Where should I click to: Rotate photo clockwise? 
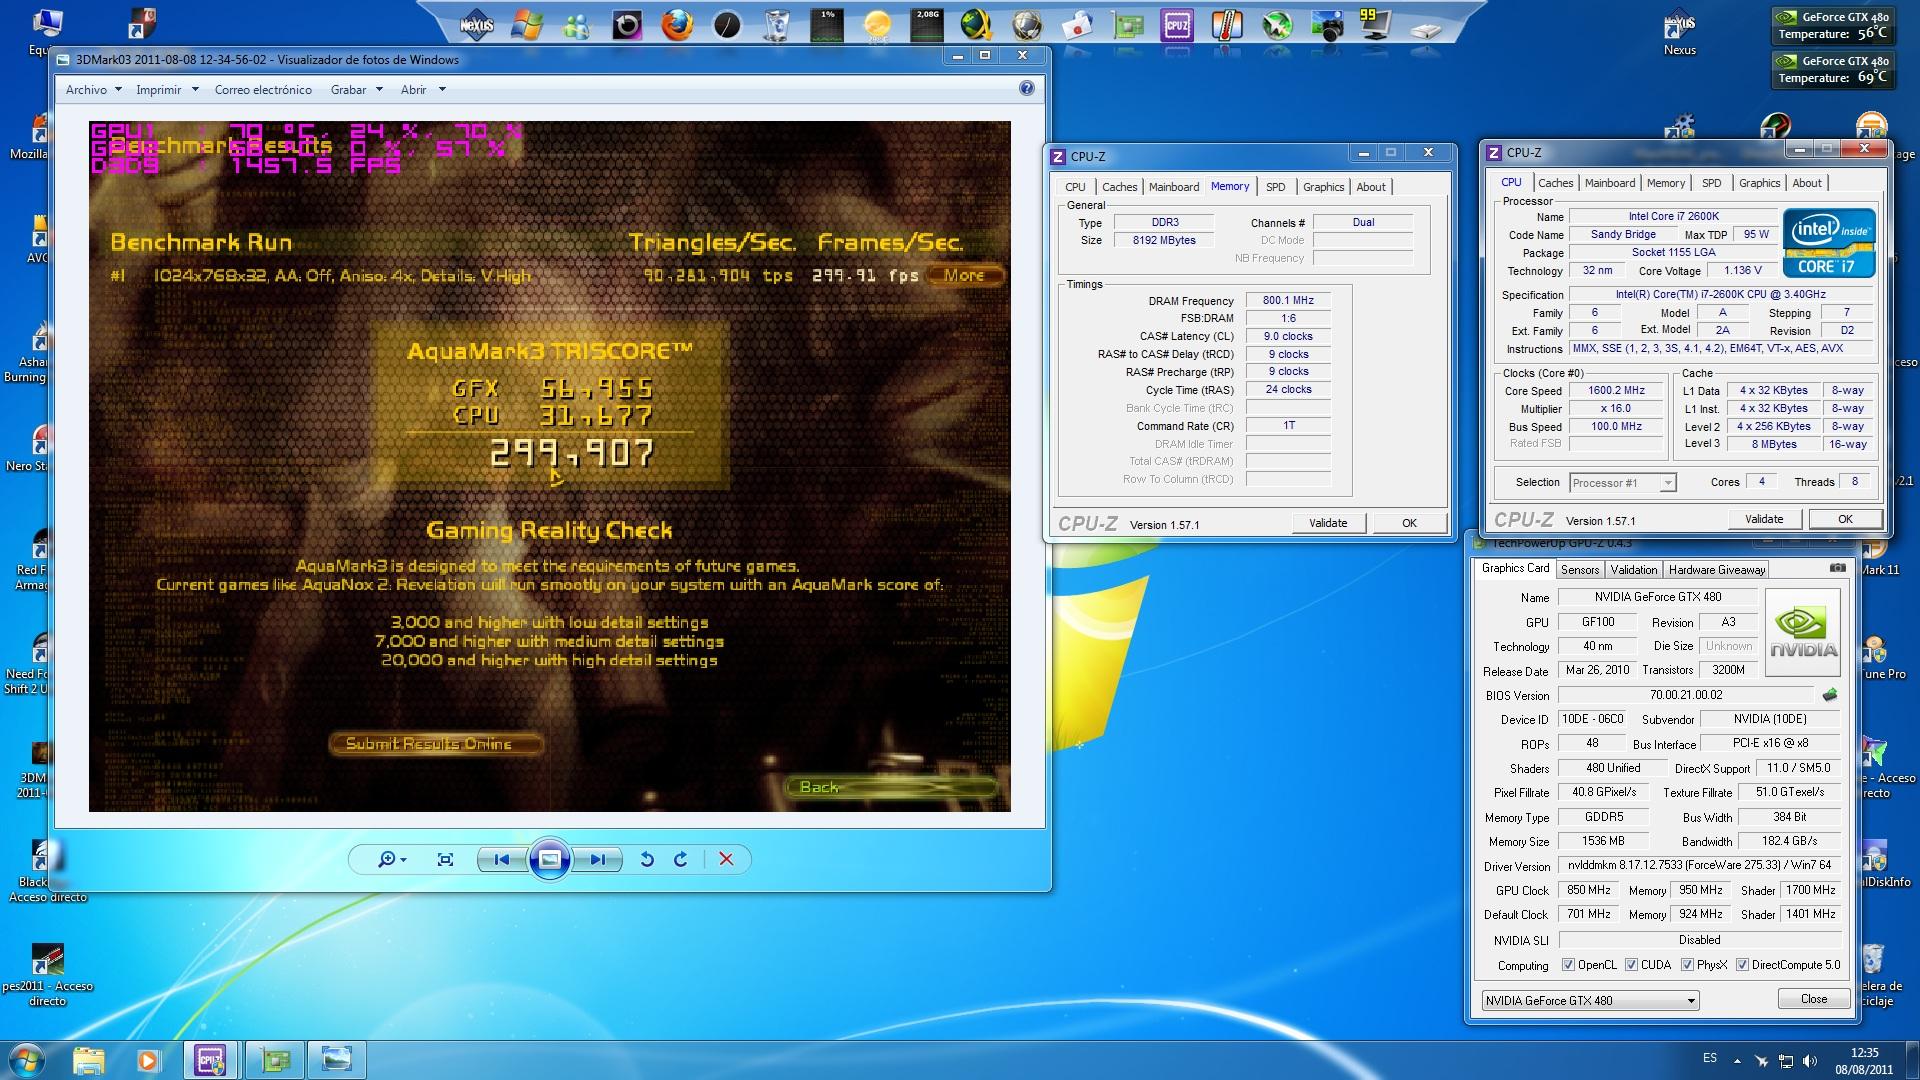pos(681,859)
